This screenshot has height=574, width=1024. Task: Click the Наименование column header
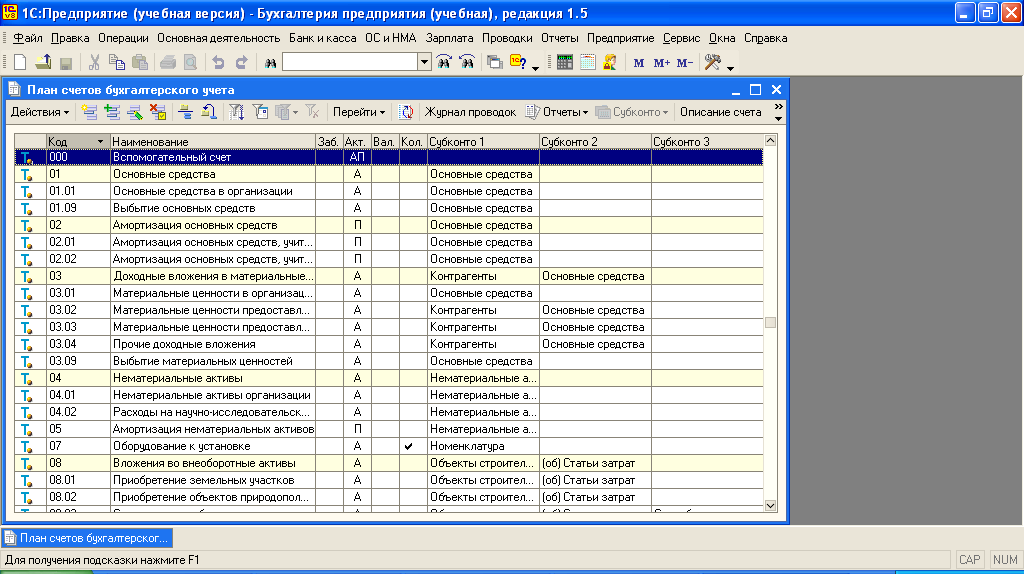[x=213, y=142]
